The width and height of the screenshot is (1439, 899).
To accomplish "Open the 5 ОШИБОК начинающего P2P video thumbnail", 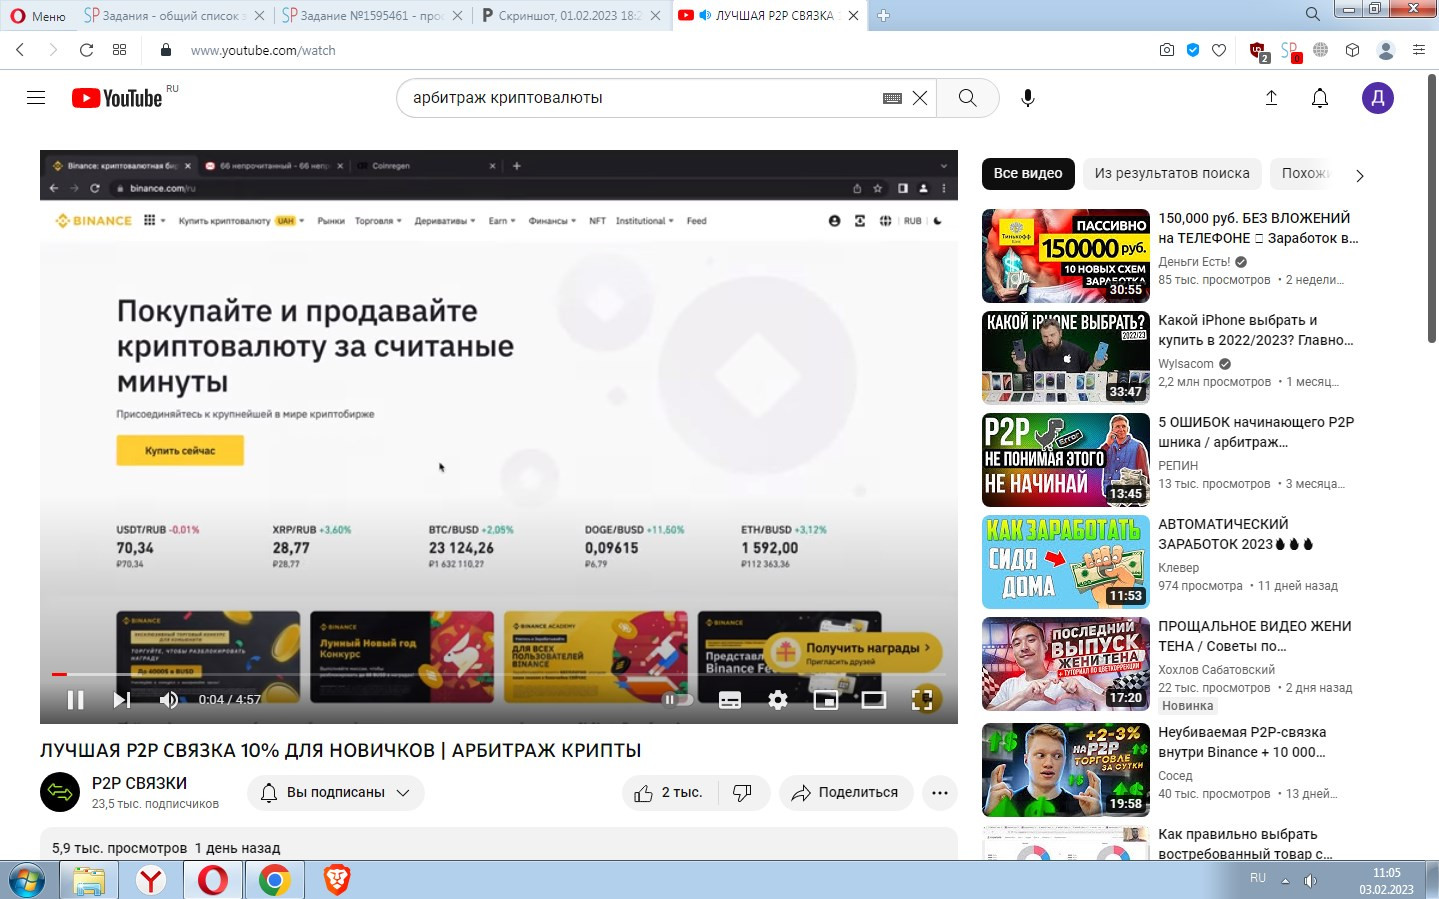I will coord(1066,460).
